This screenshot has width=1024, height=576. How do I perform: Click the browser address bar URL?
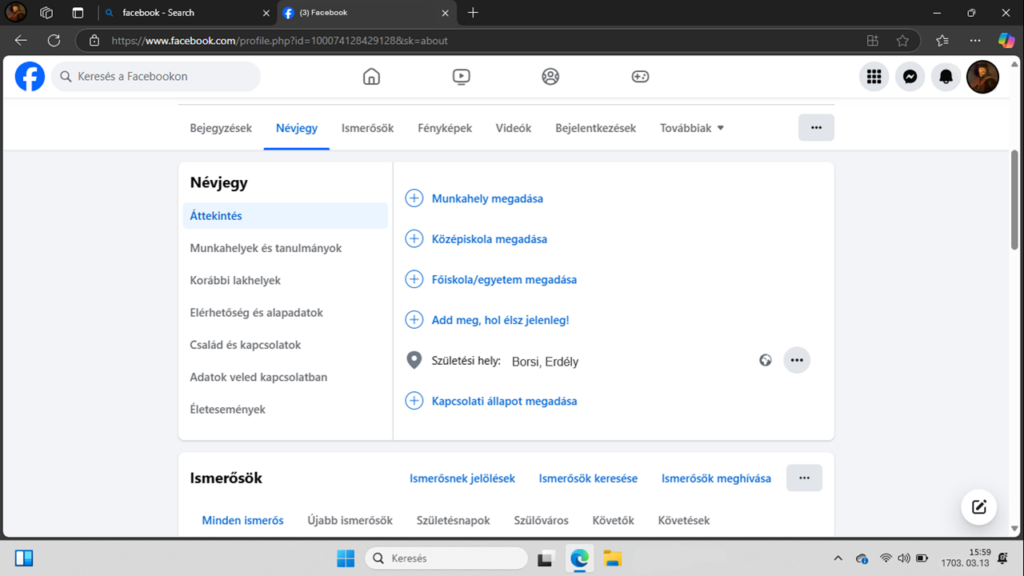280,40
